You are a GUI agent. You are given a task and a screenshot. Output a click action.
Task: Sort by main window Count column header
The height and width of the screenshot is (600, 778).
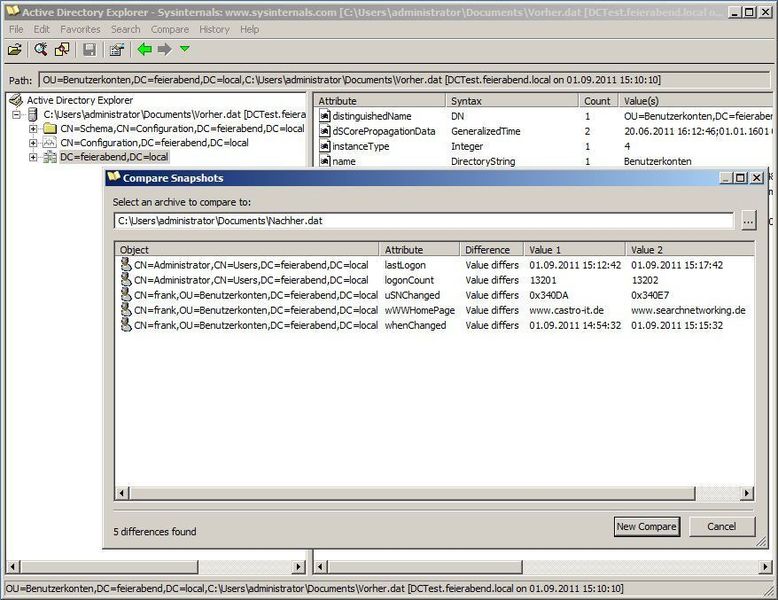pyautogui.click(x=598, y=101)
